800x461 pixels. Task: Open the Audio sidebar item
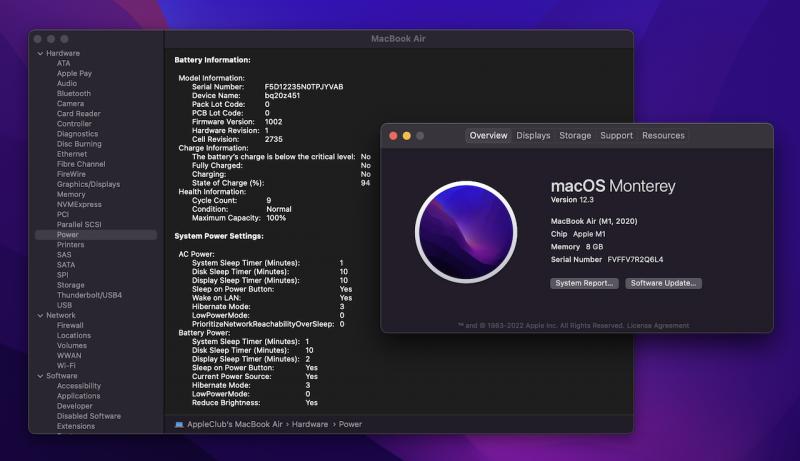click(x=67, y=84)
